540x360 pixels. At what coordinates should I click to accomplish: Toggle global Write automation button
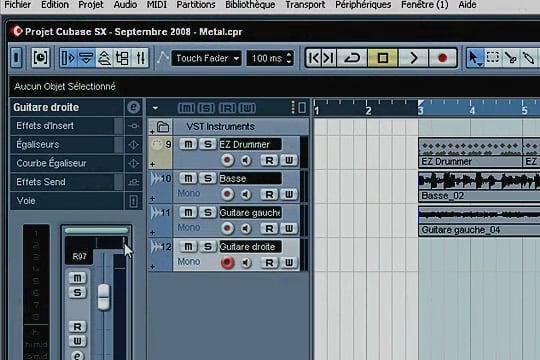pyautogui.click(x=247, y=108)
